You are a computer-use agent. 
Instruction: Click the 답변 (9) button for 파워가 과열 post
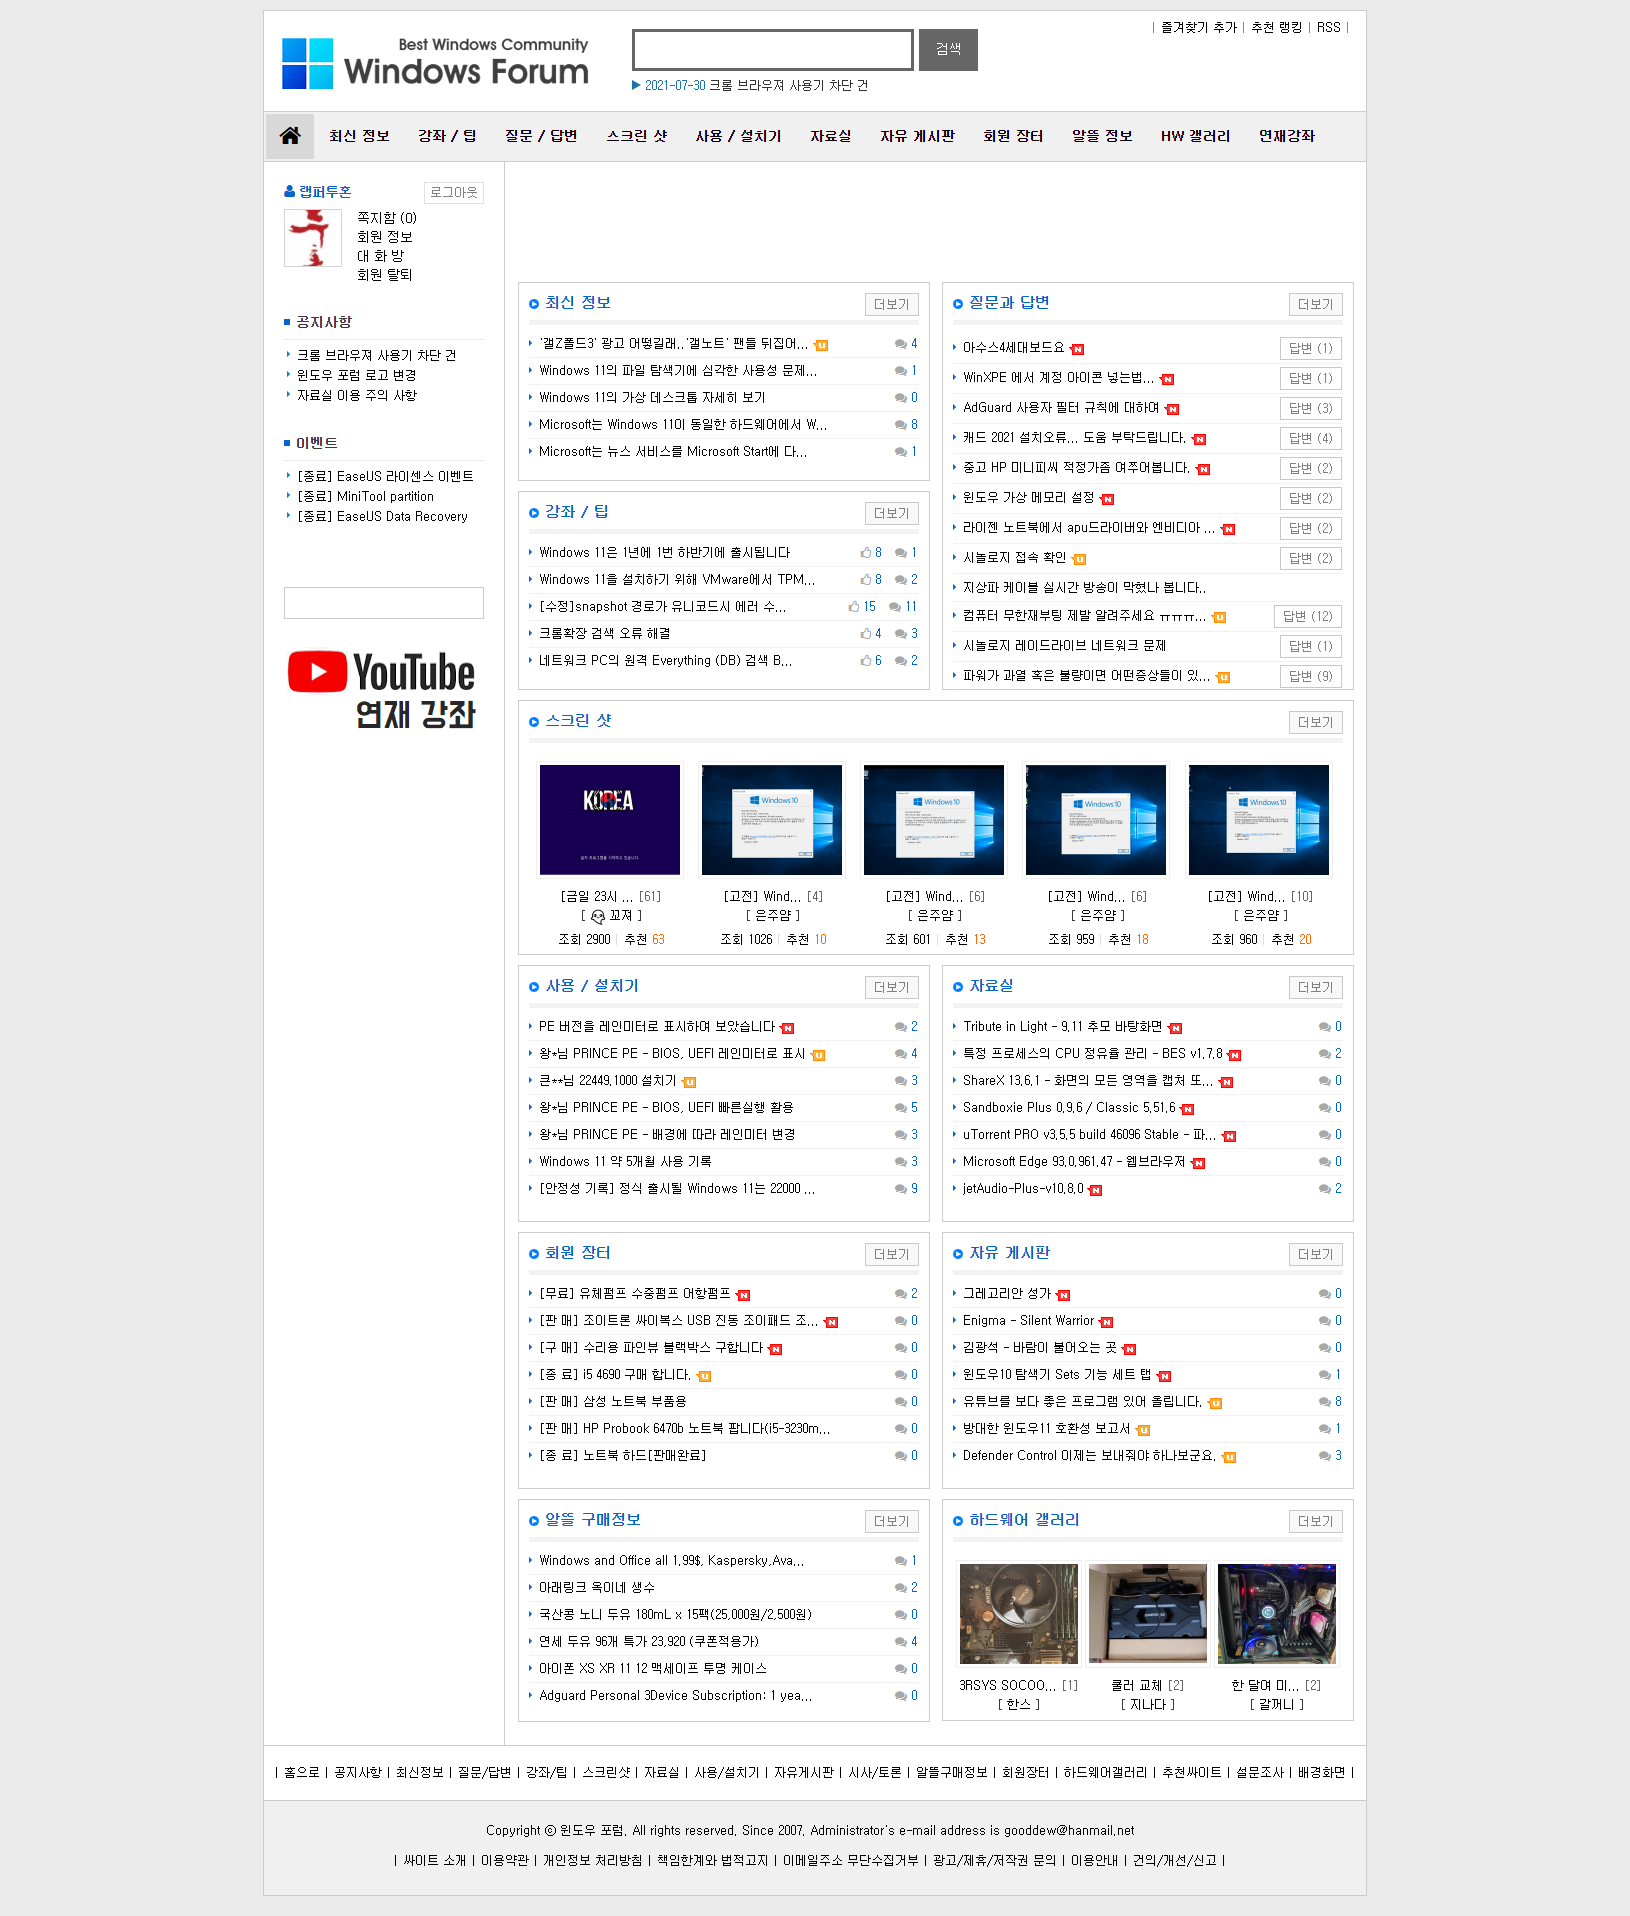tap(1311, 676)
